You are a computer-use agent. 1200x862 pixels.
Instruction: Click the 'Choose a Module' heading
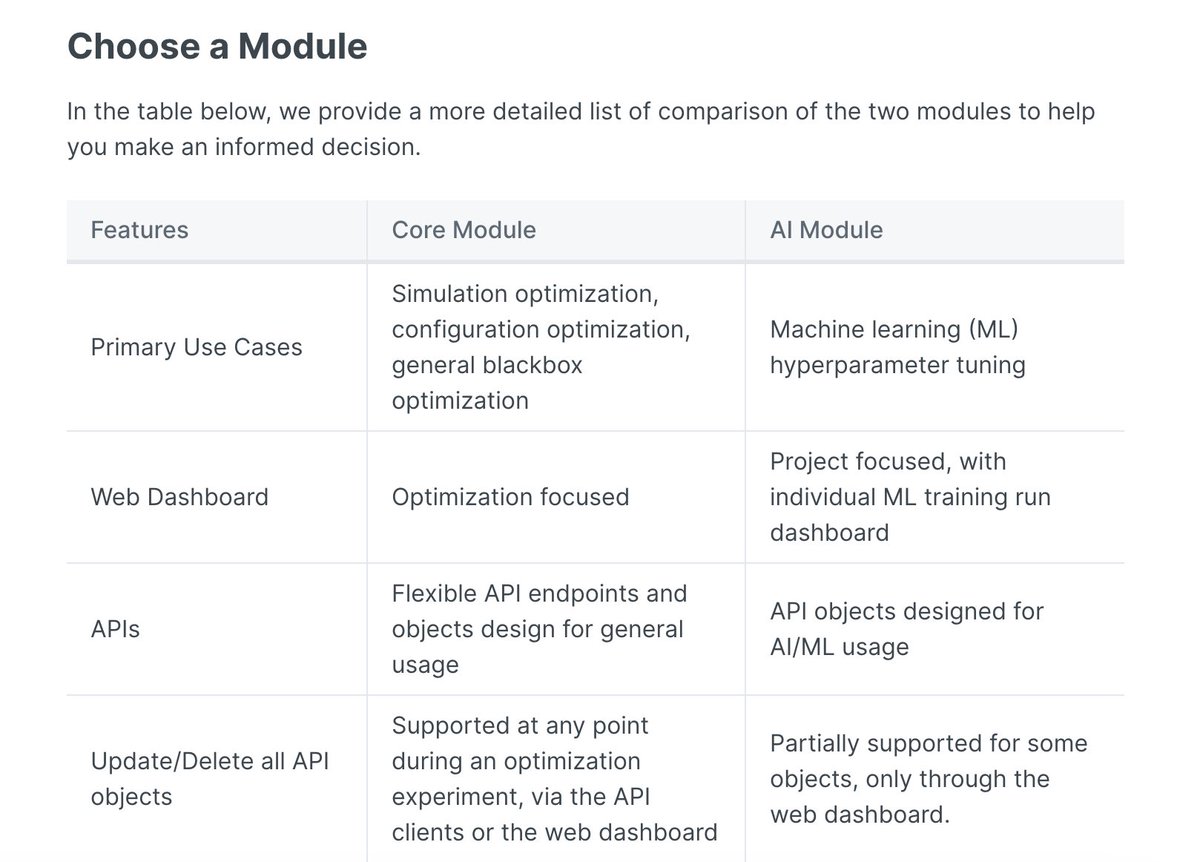[217, 46]
